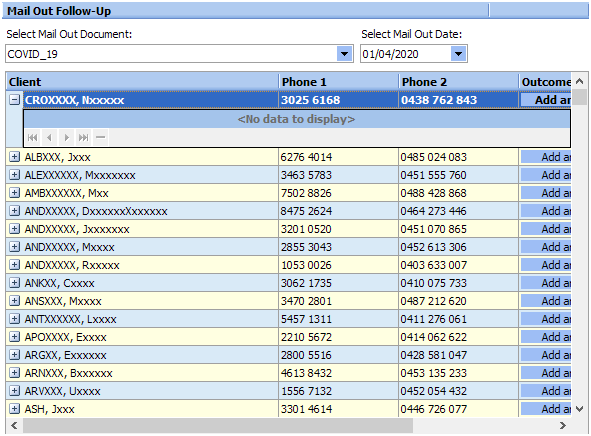Sort by the Phone 2 column header

coord(459,82)
